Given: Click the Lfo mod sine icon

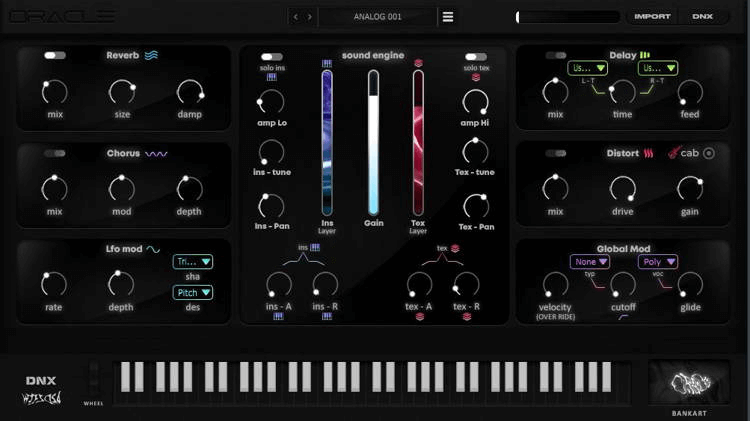Looking at the screenshot, I should point(153,249).
